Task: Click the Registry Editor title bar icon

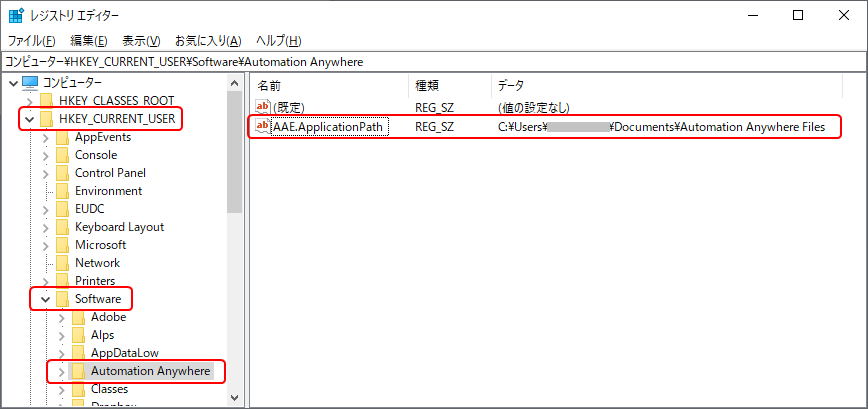Action: coord(16,15)
